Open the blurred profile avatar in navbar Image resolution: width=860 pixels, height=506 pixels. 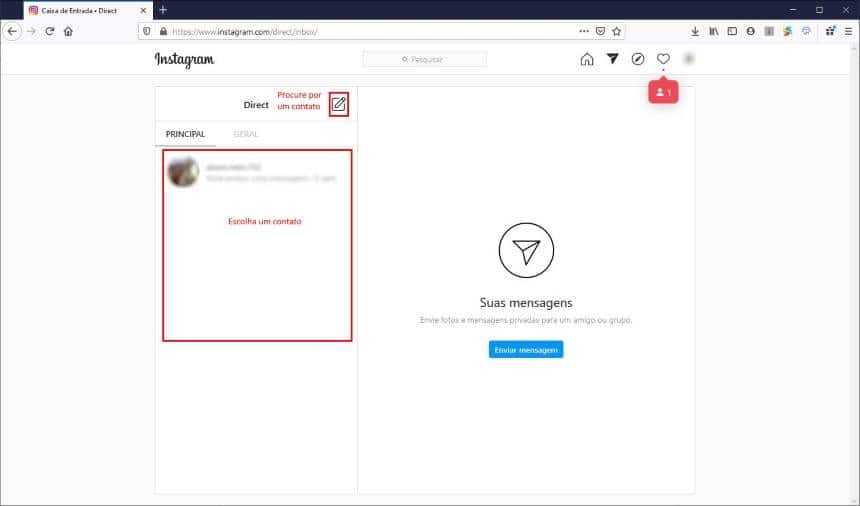click(689, 59)
